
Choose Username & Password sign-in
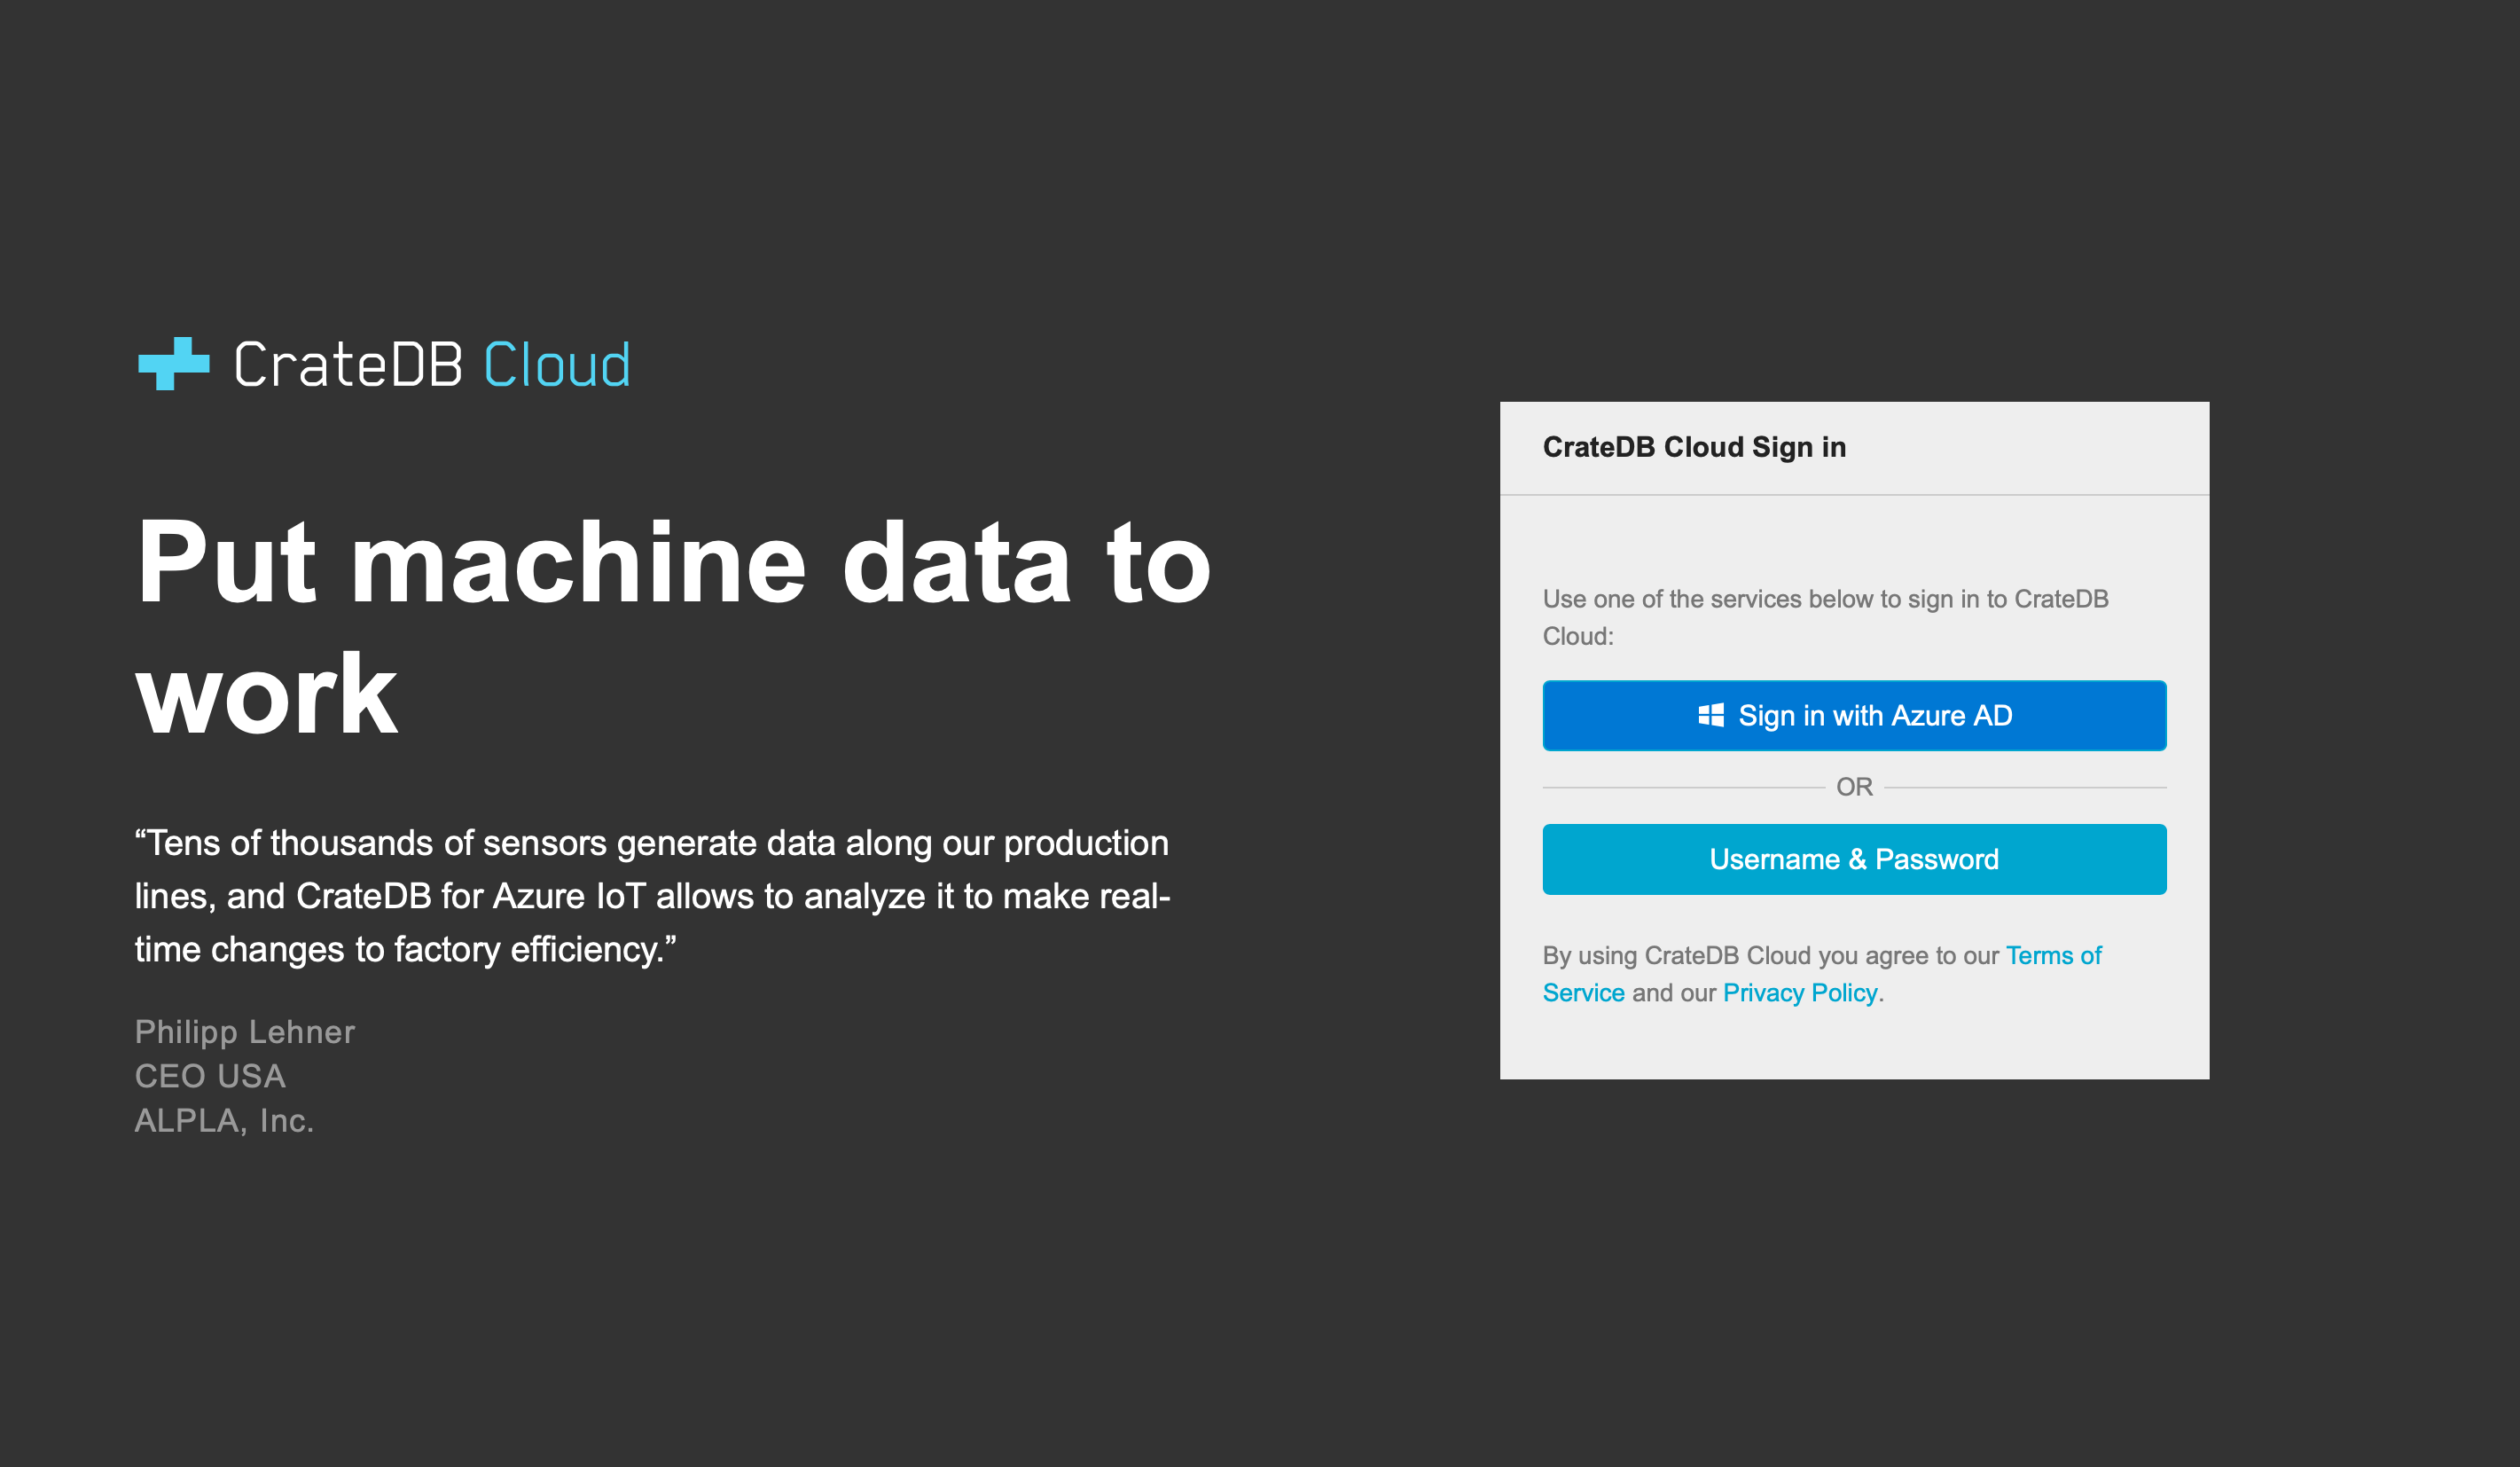pyautogui.click(x=1854, y=859)
